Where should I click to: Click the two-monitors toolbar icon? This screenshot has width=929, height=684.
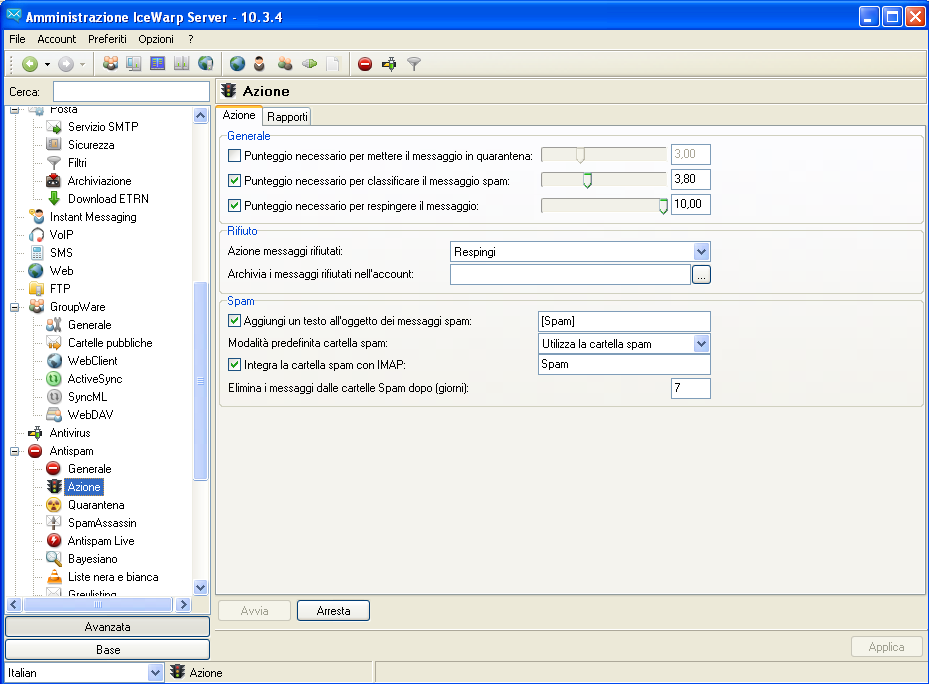tap(134, 63)
